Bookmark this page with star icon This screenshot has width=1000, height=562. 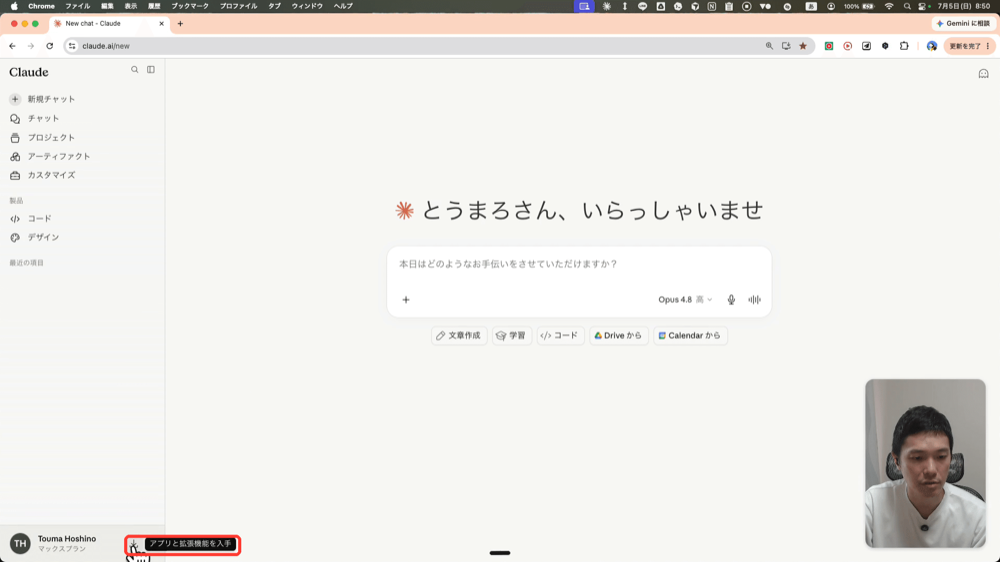(x=803, y=46)
